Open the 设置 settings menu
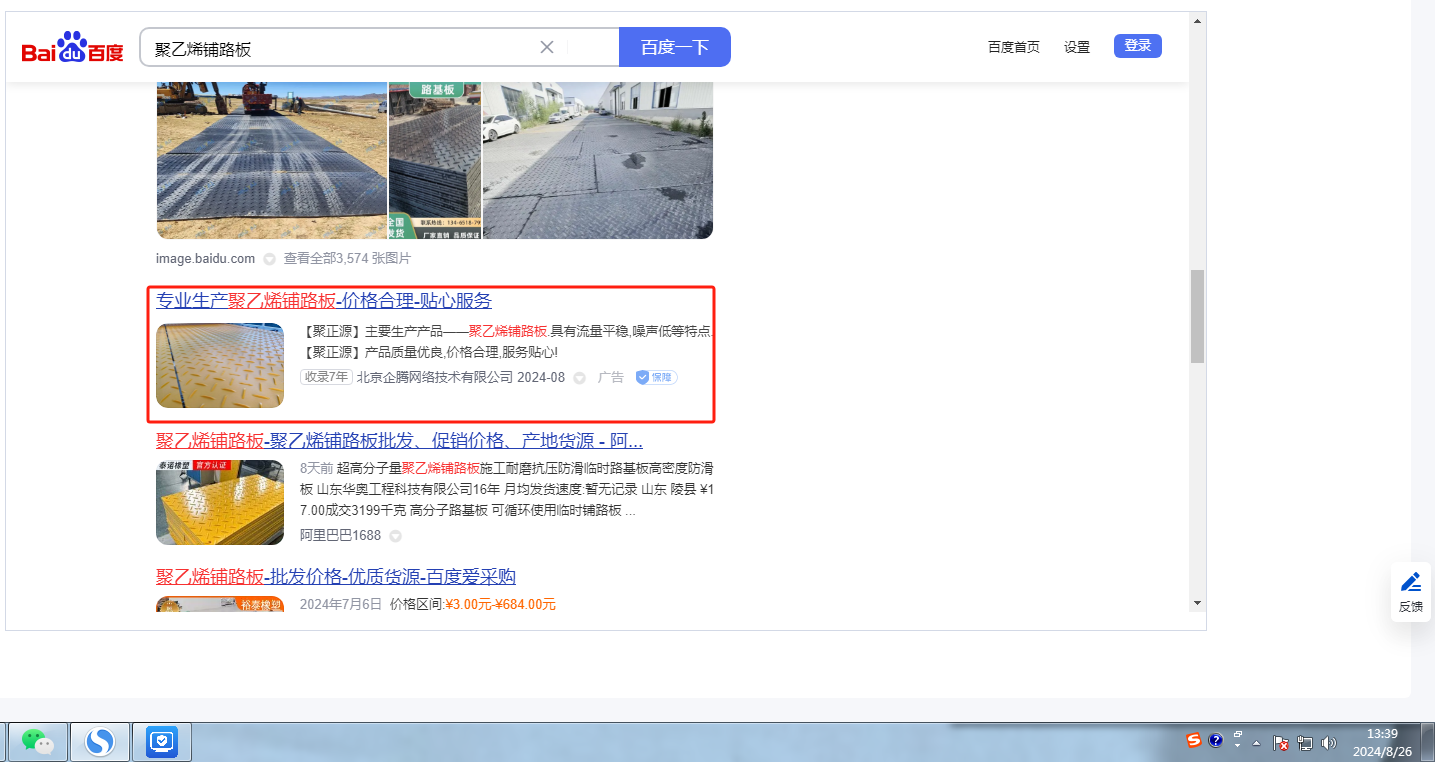This screenshot has height=762, width=1435. click(1077, 47)
